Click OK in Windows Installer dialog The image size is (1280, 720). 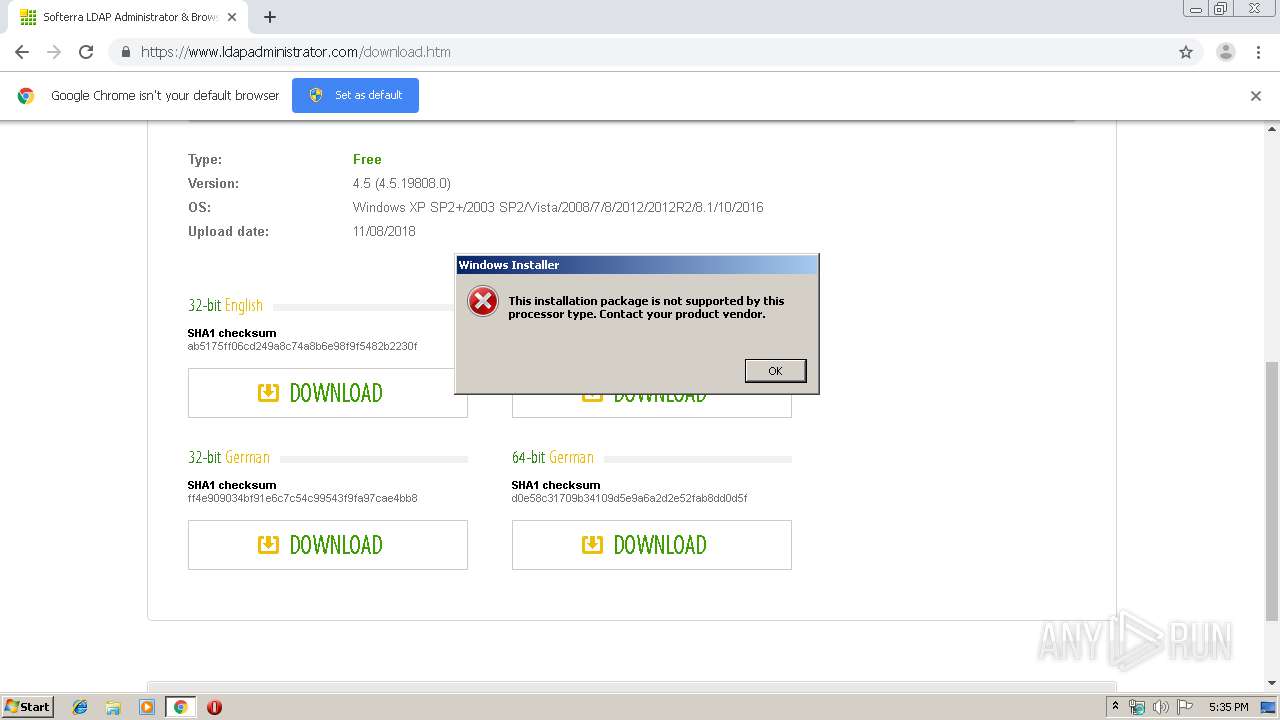pyautogui.click(x=775, y=371)
